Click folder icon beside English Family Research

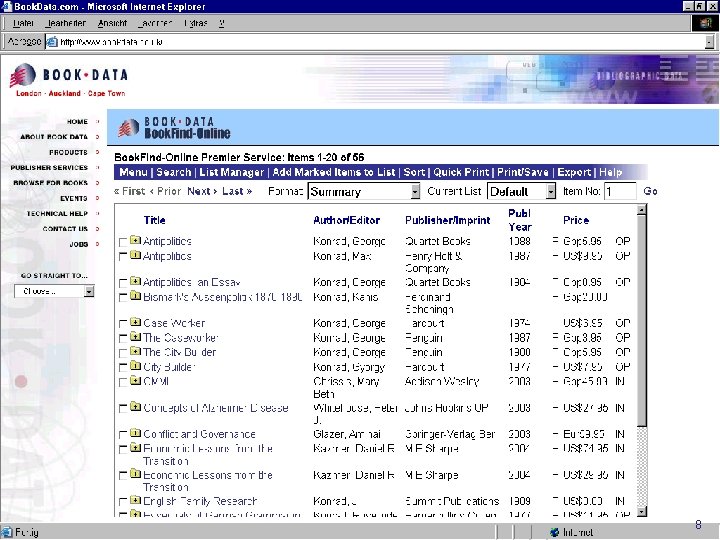tap(135, 500)
